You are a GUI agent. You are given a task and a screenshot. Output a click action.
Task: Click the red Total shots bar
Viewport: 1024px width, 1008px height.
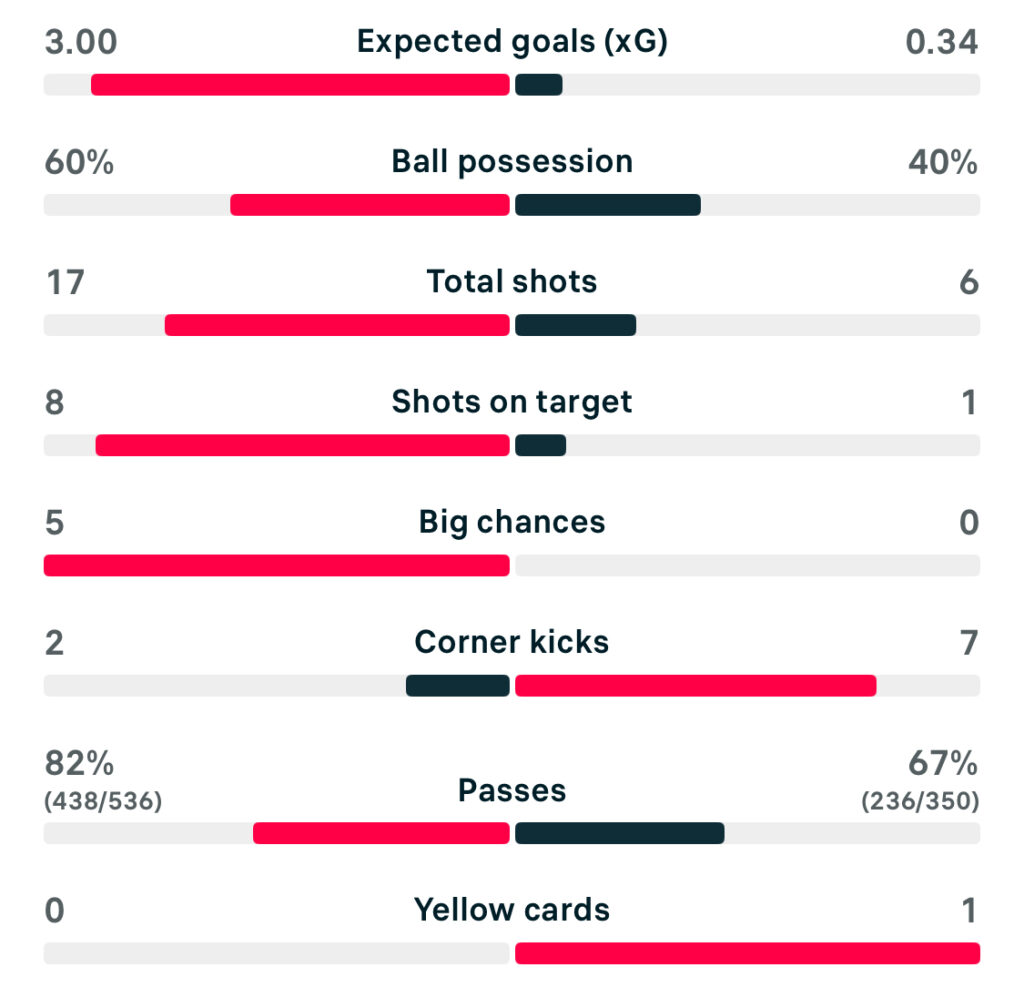click(x=337, y=325)
